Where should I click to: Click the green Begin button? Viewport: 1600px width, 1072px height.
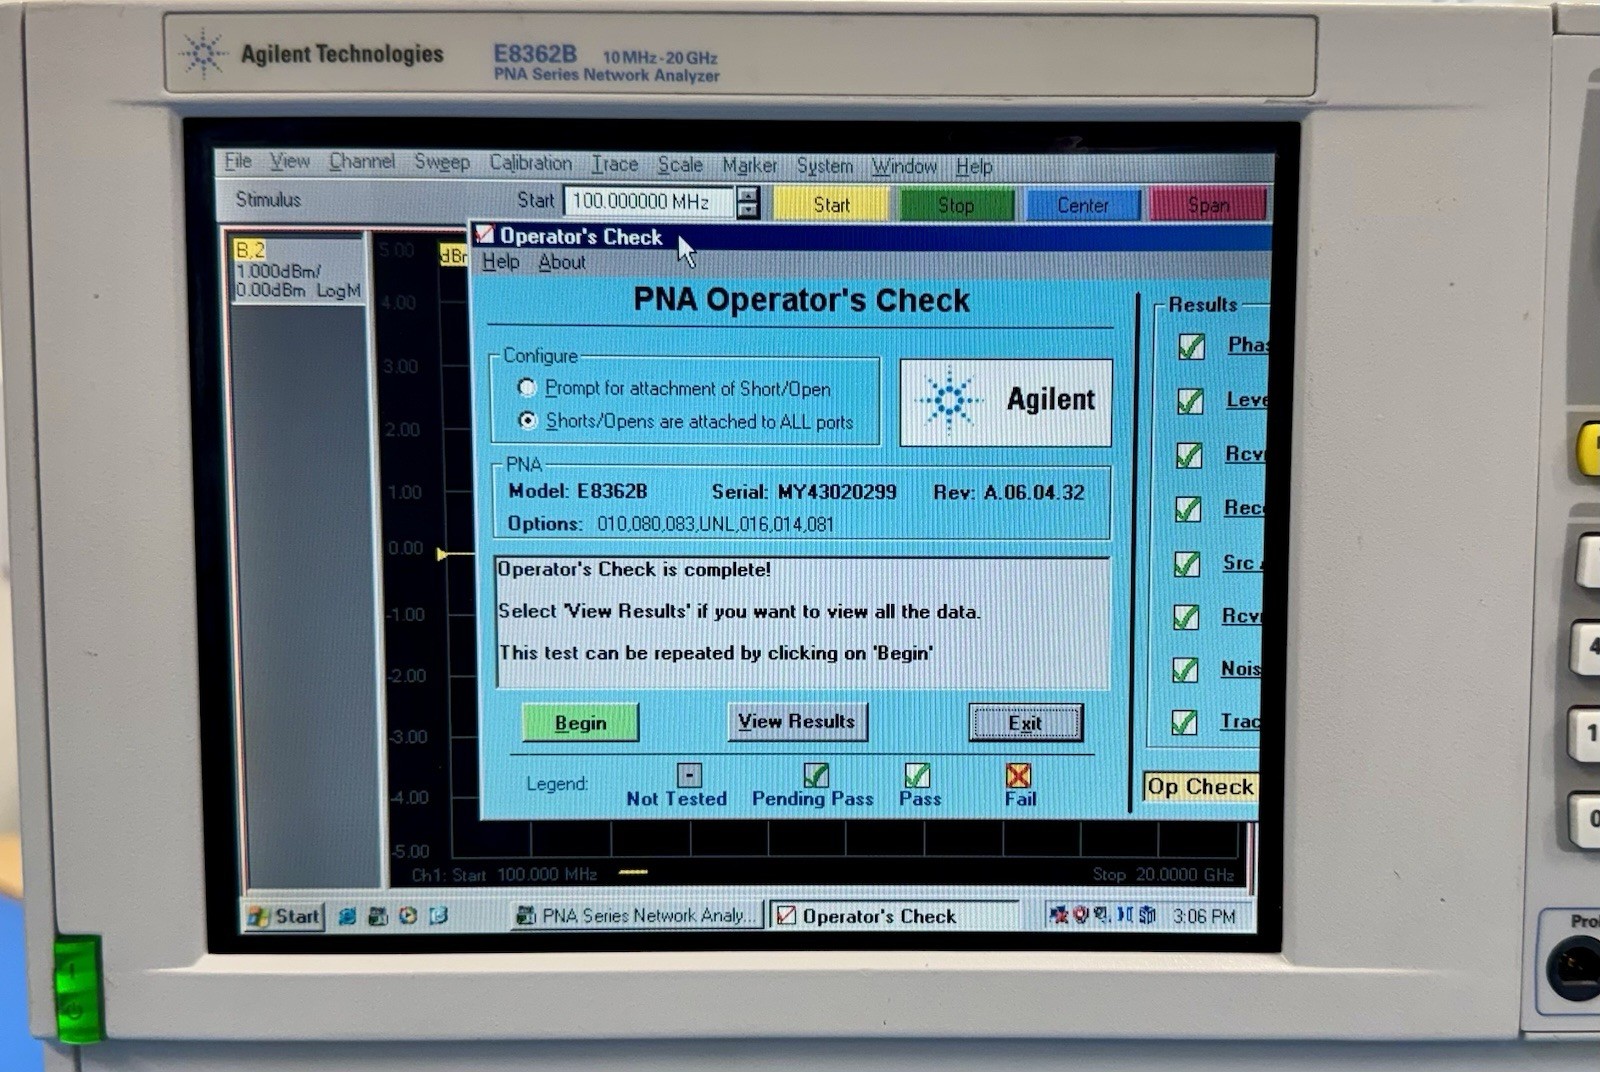(580, 722)
